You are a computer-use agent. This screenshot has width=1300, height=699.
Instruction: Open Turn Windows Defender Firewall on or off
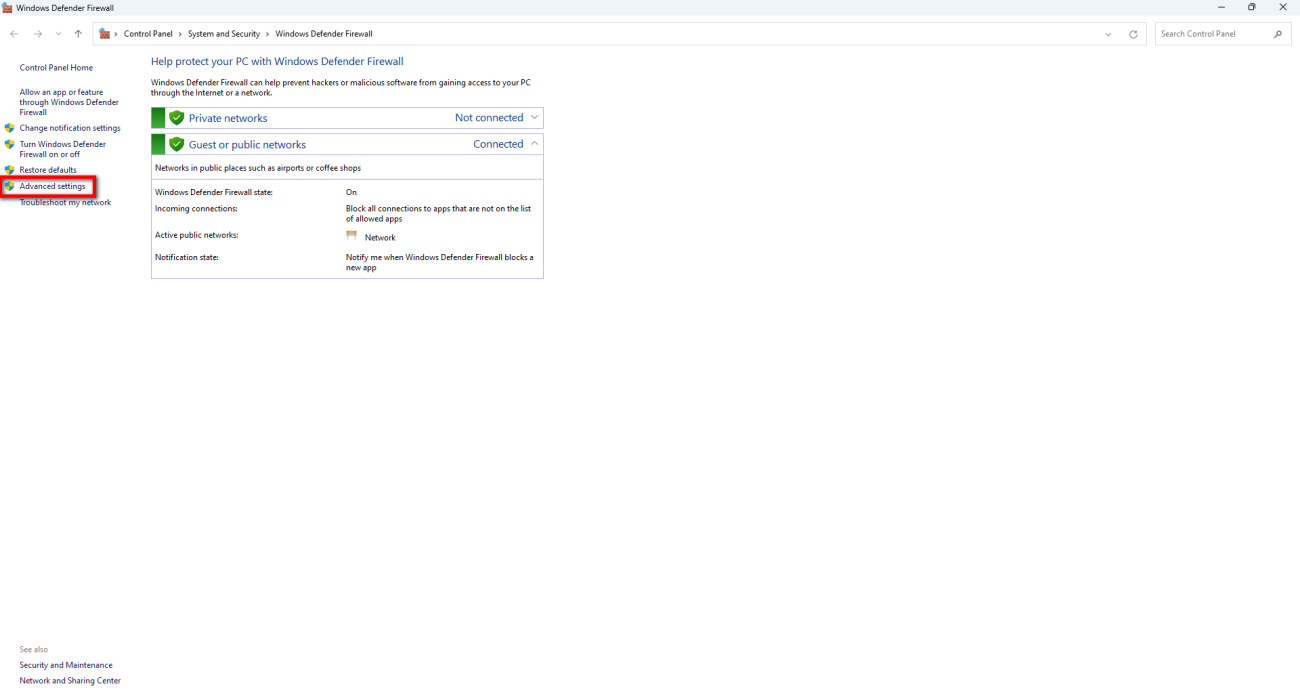click(62, 149)
